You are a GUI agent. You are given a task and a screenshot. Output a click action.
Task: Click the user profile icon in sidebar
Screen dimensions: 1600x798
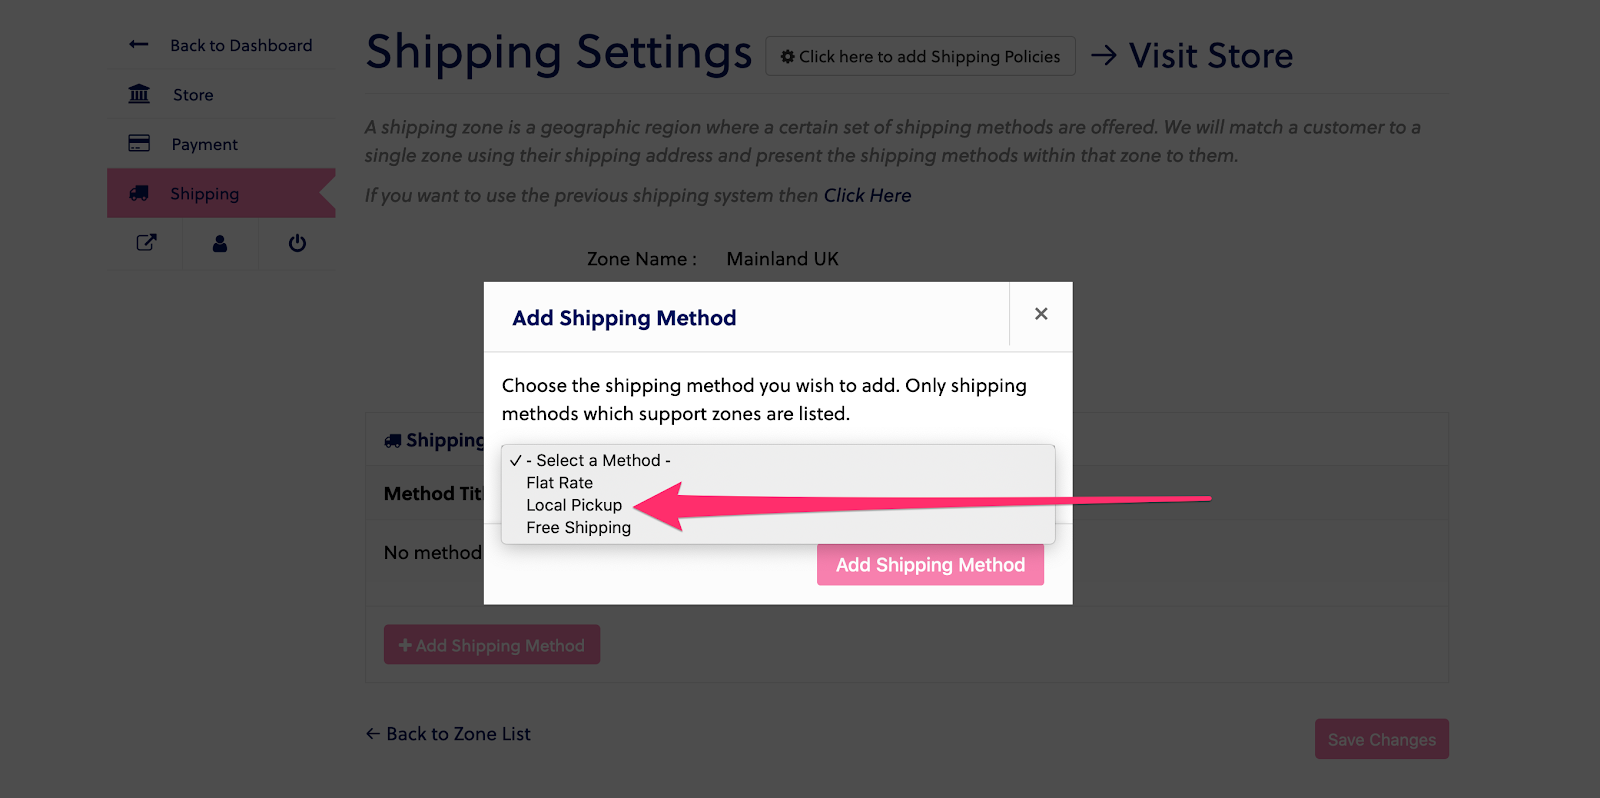click(220, 243)
